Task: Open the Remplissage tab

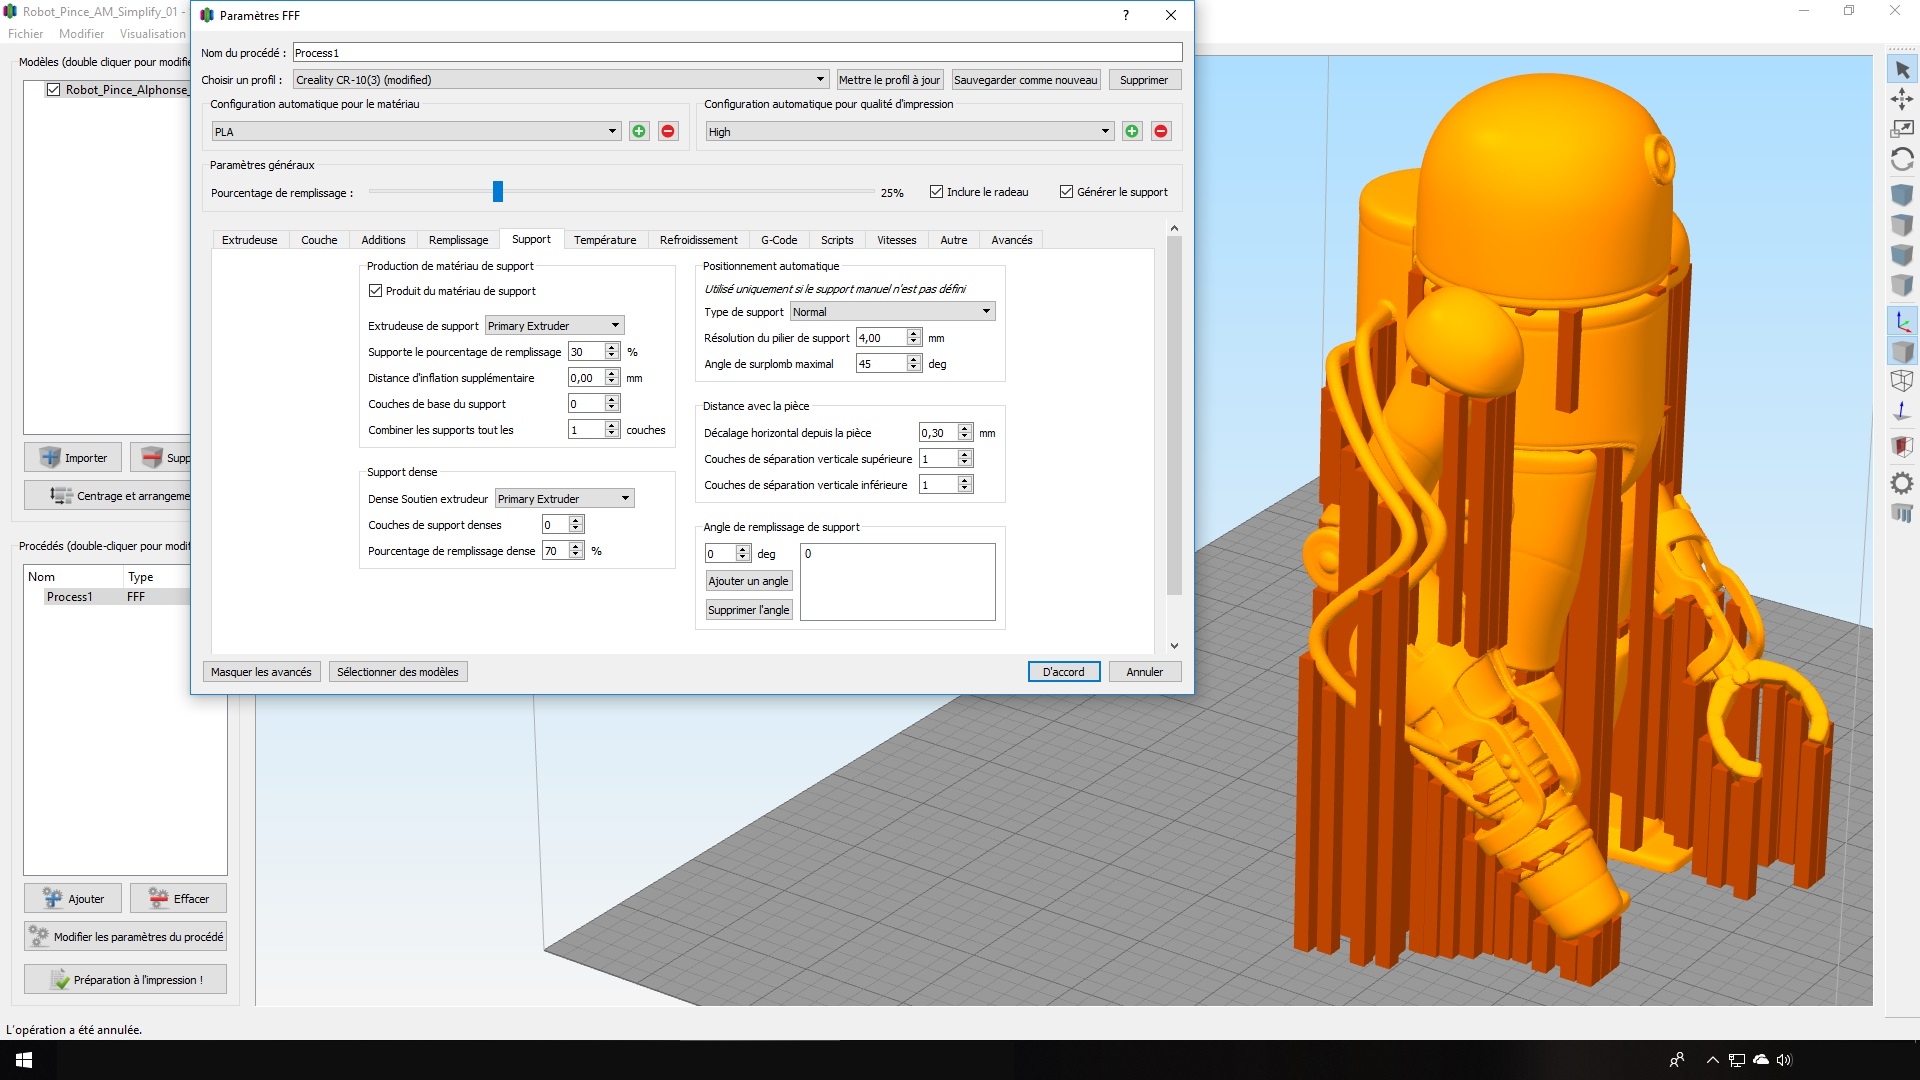Action: pyautogui.click(x=458, y=240)
